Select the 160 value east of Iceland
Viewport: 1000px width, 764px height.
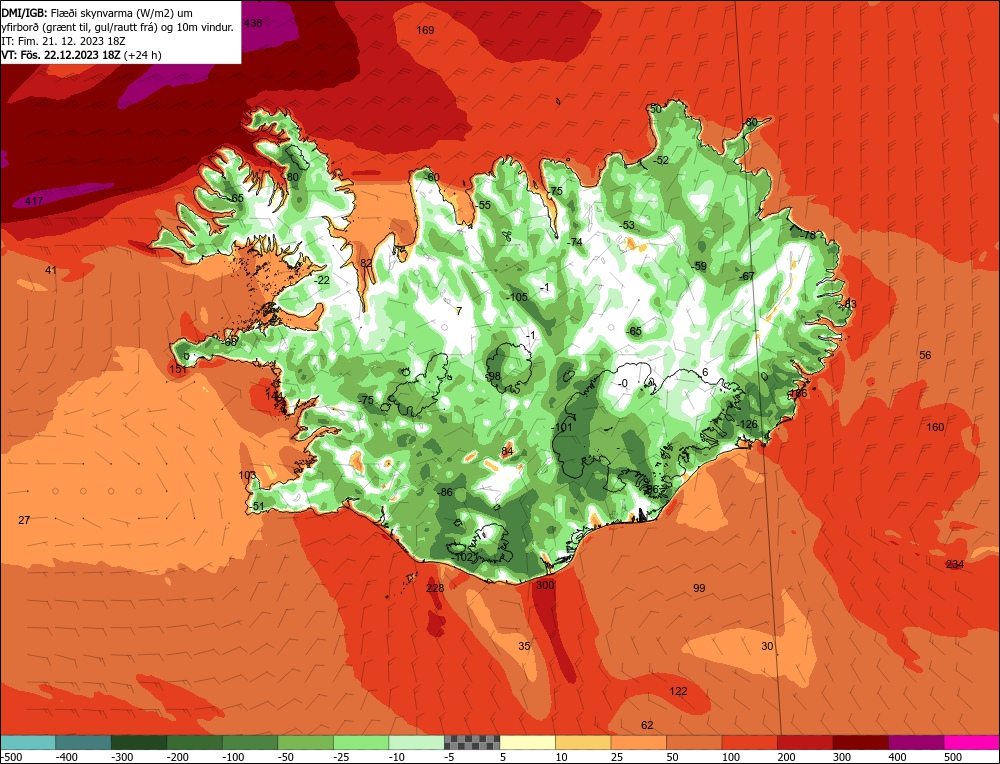click(935, 427)
